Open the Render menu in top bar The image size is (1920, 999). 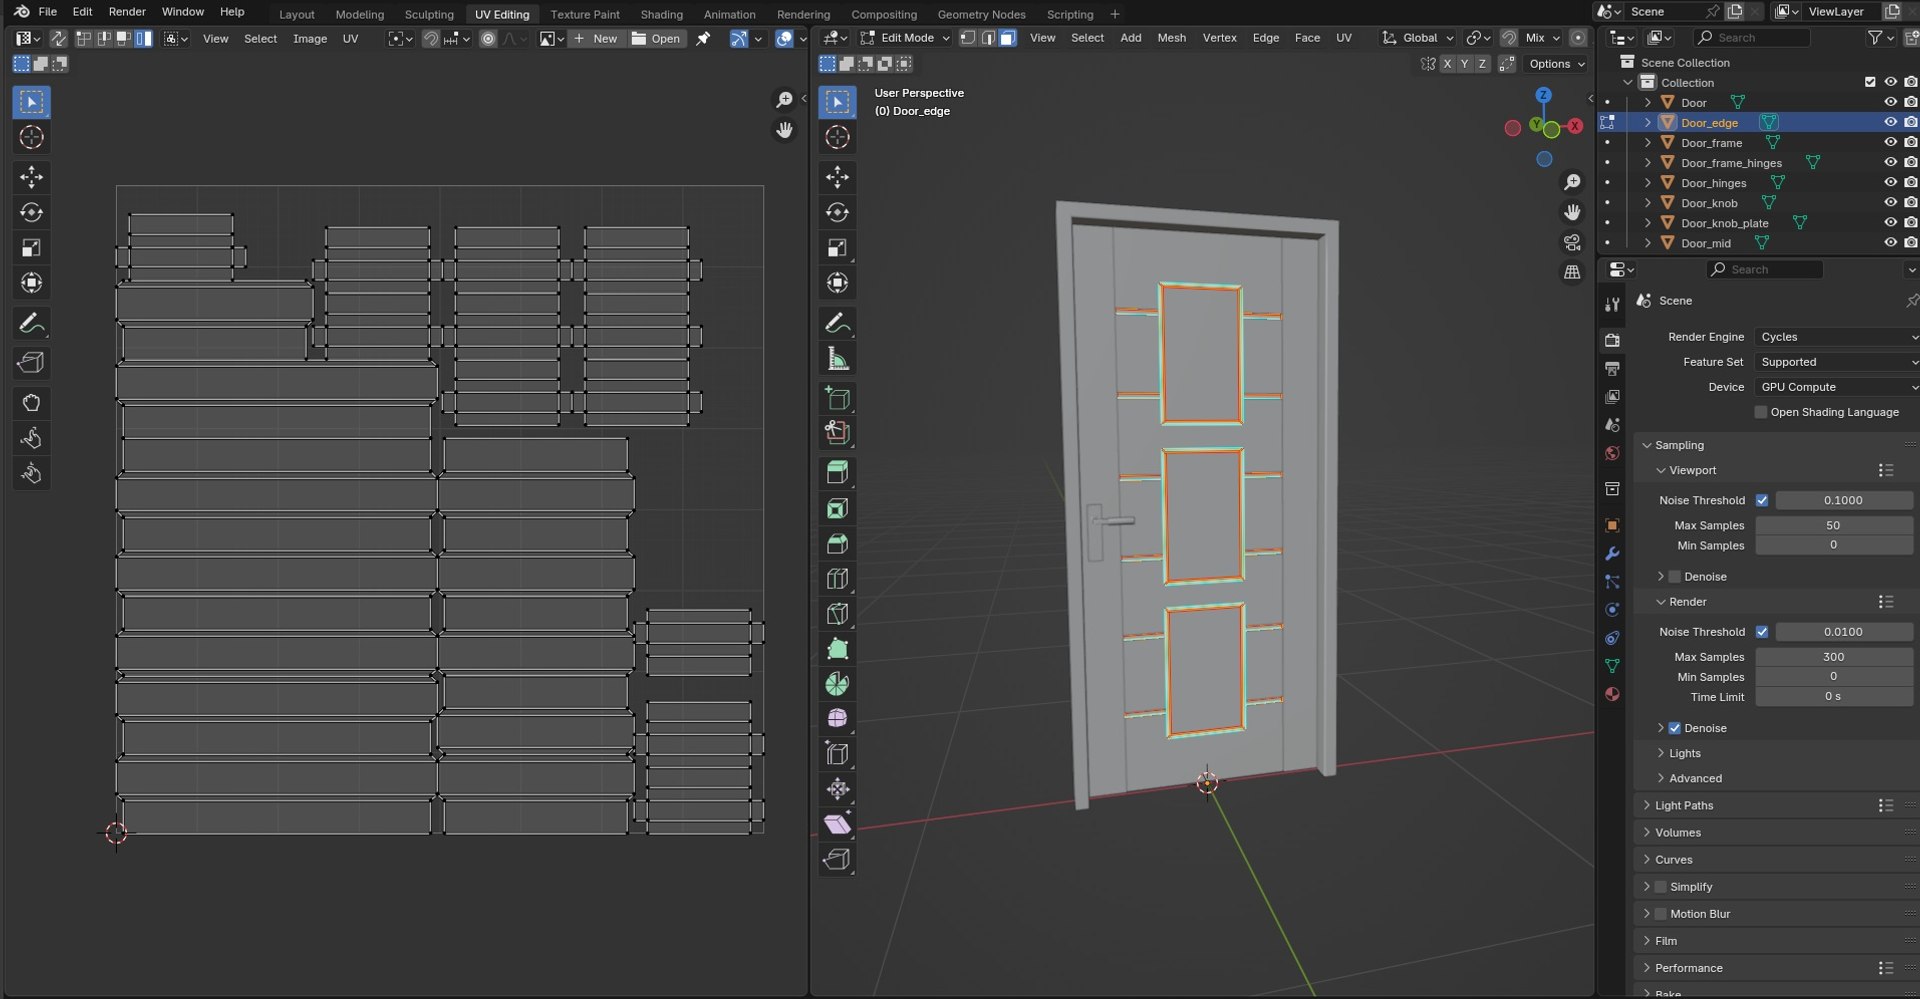pos(127,12)
